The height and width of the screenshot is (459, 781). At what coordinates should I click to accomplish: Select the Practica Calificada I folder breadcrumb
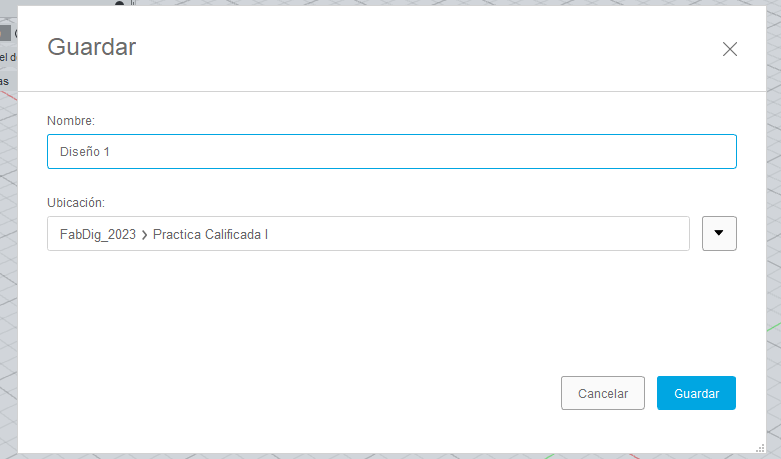[x=210, y=234]
